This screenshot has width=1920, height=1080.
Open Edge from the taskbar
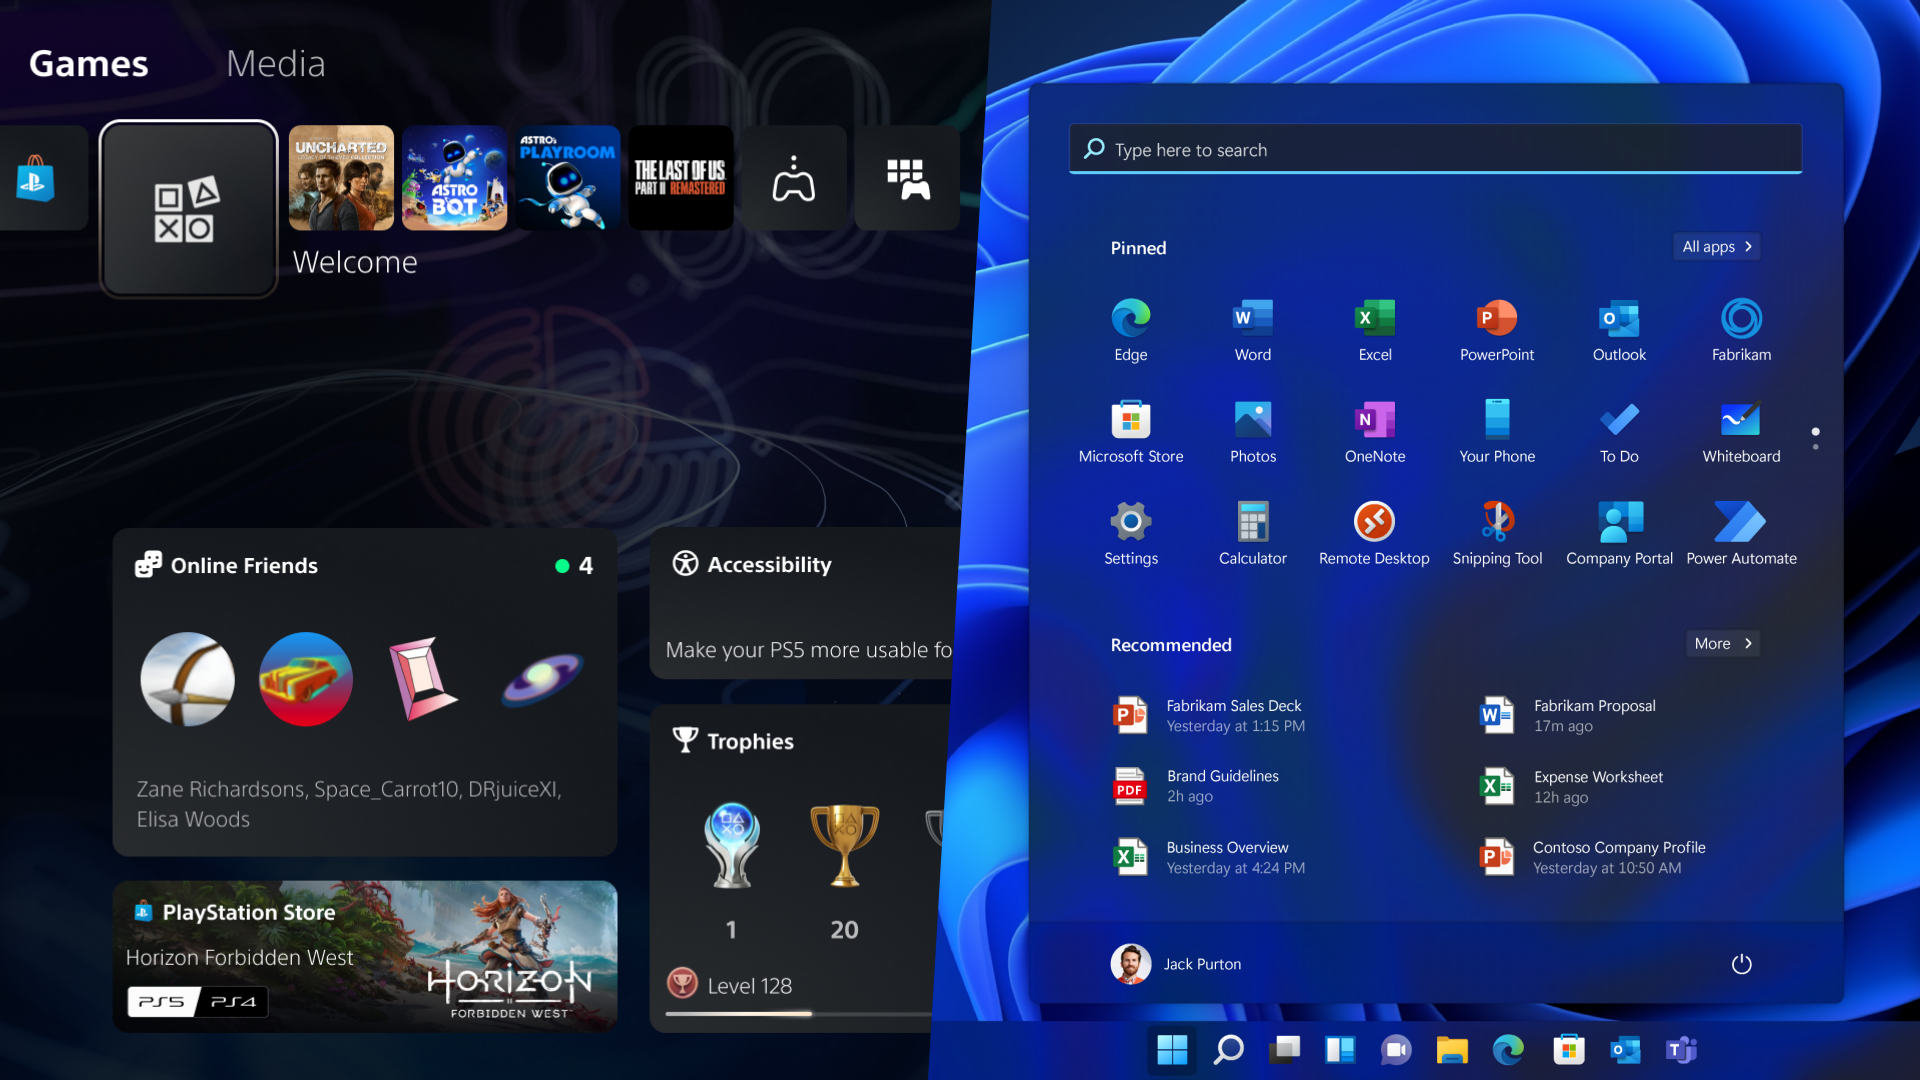1508,1049
